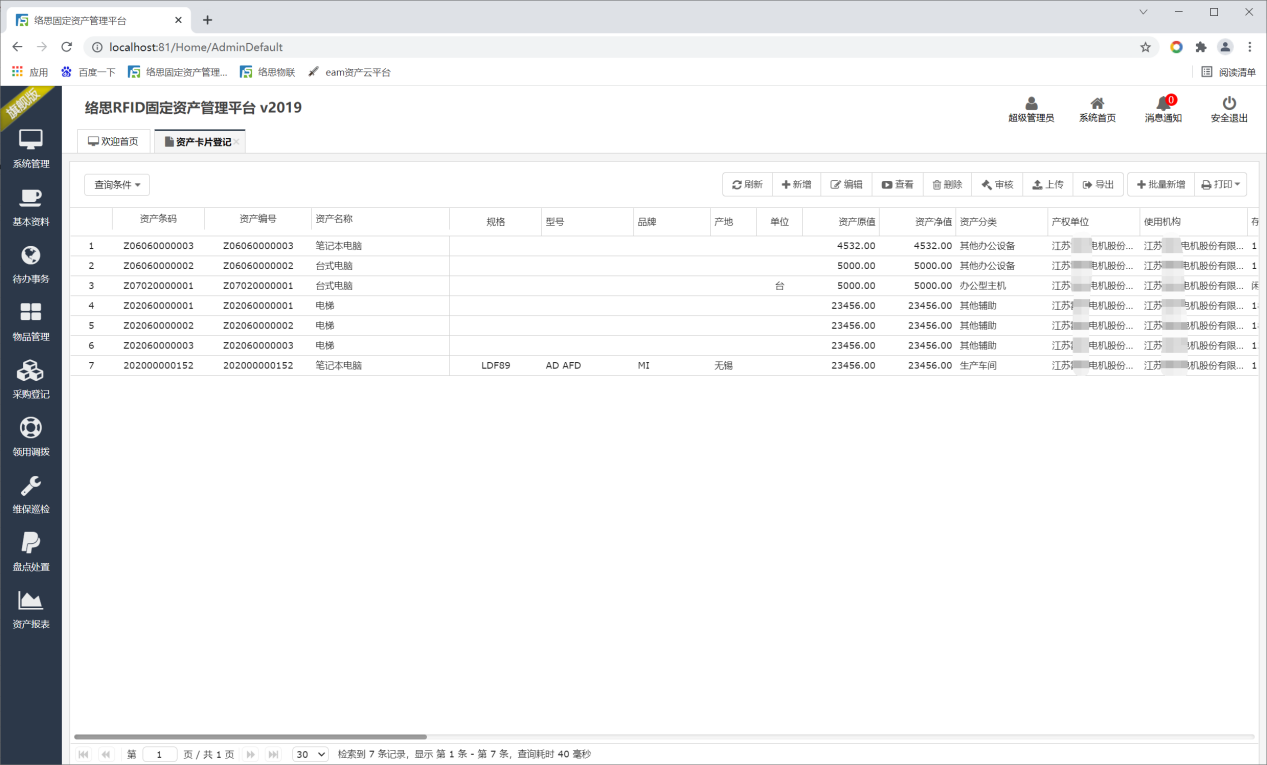Click the 资产名称 column header
Viewport: 1267px width, 765px height.
tap(380, 220)
